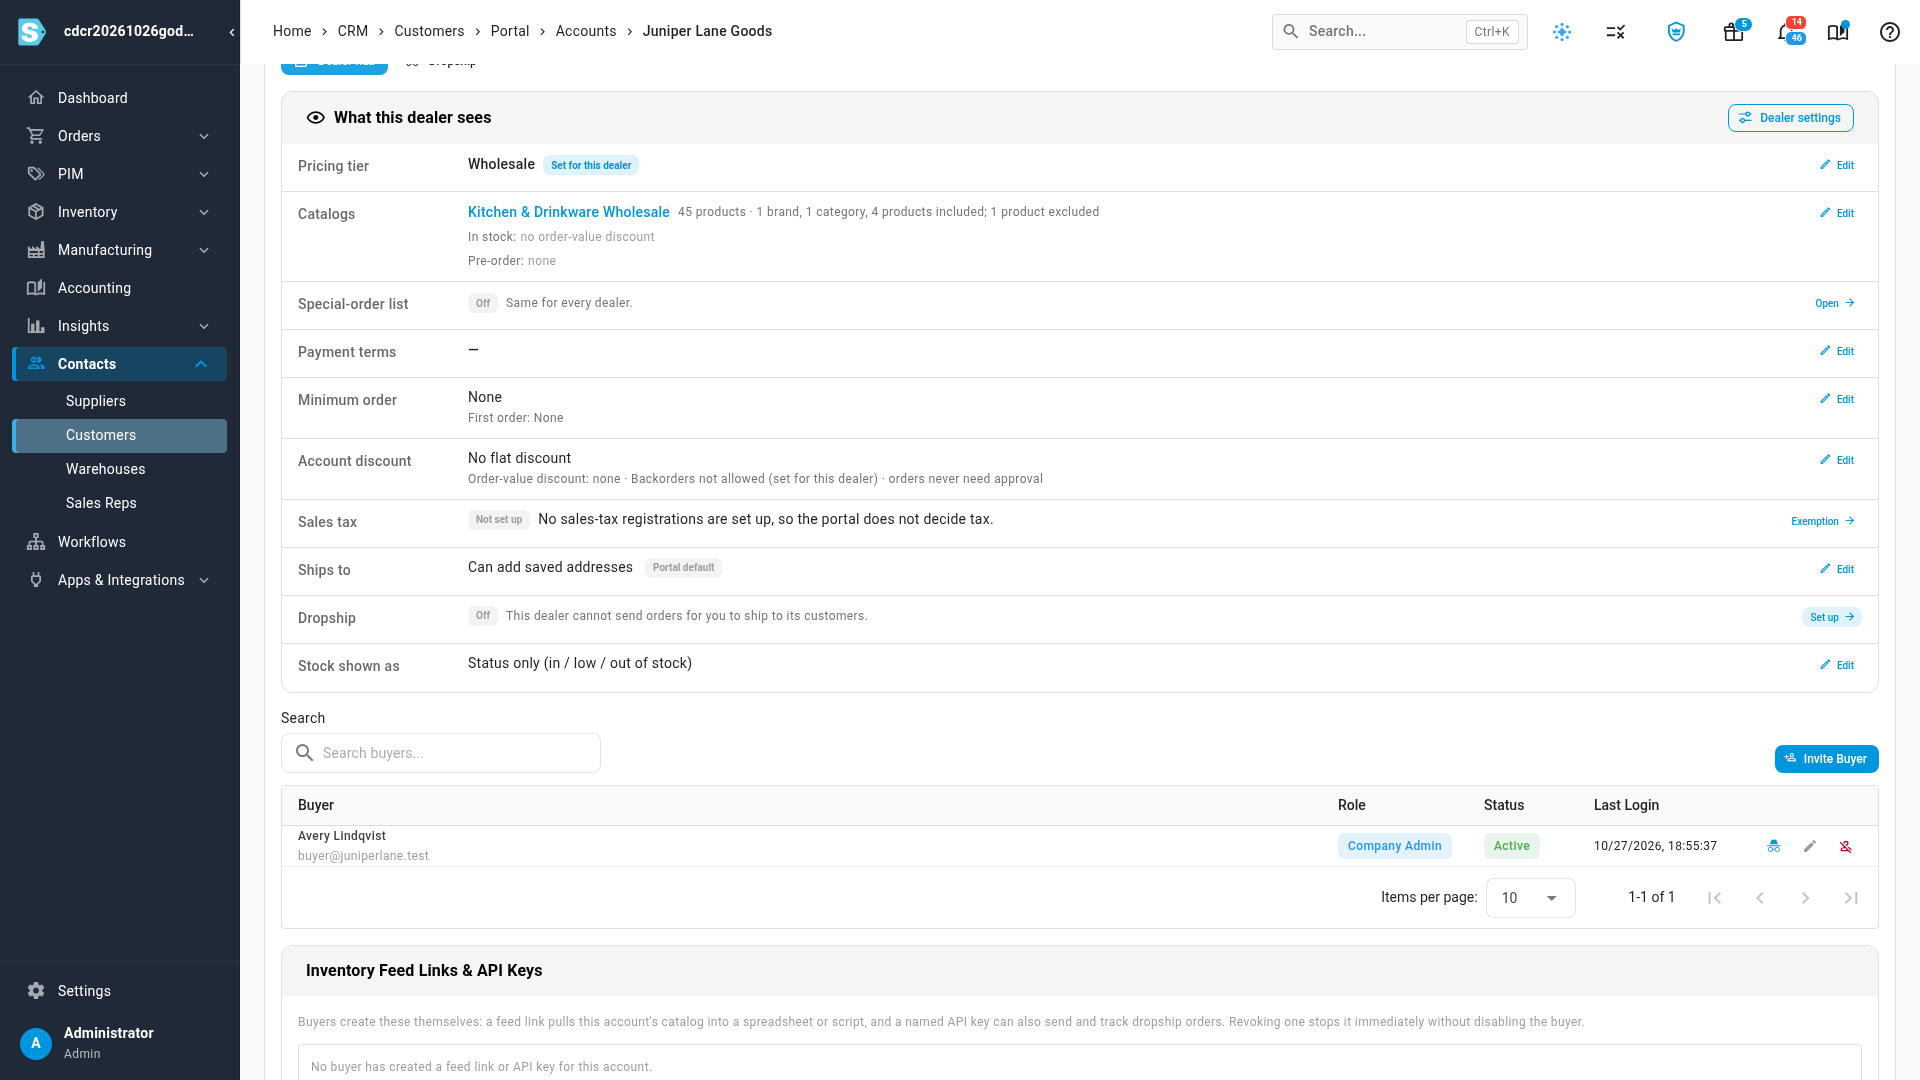The width and height of the screenshot is (1920, 1080).
Task: Expand the PIM menu
Action: click(x=120, y=174)
